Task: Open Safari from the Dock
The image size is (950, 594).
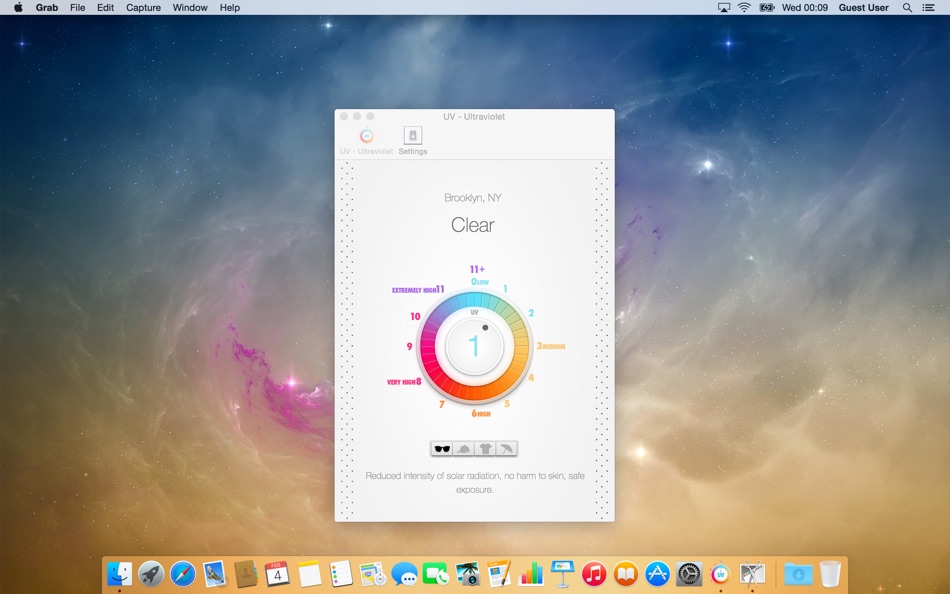Action: point(181,573)
